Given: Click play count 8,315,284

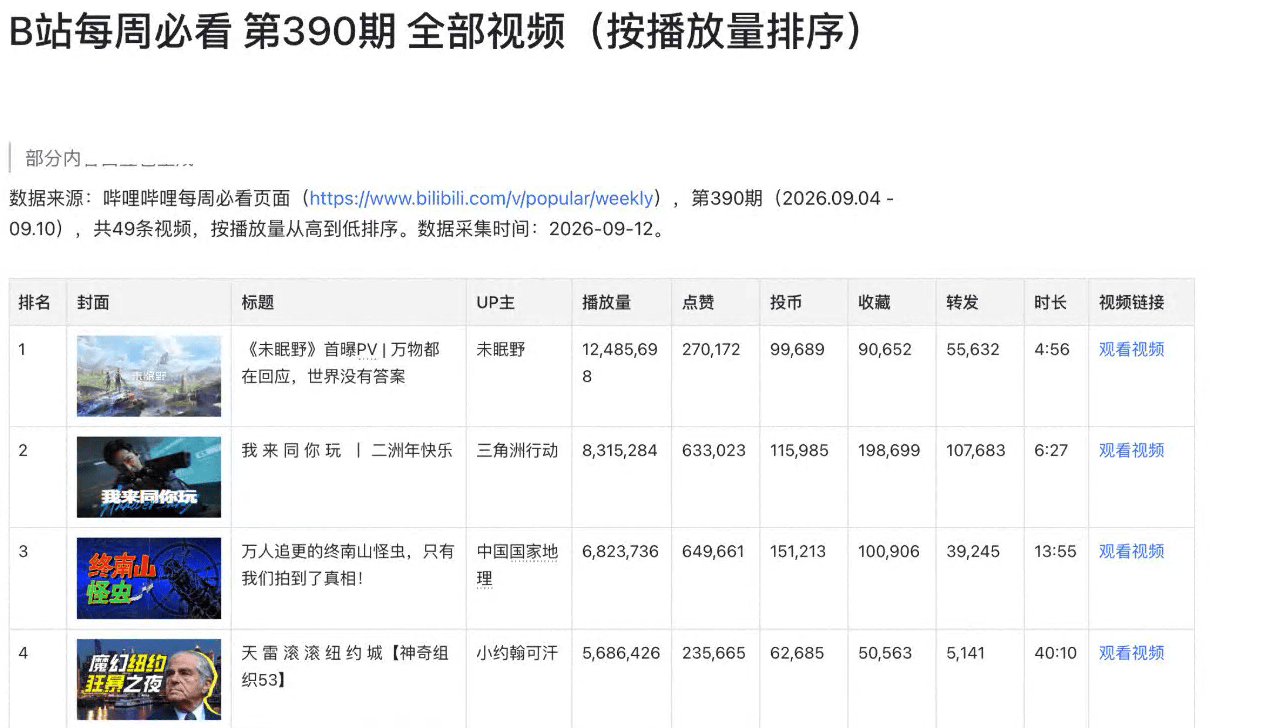Looking at the screenshot, I should coord(620,450).
